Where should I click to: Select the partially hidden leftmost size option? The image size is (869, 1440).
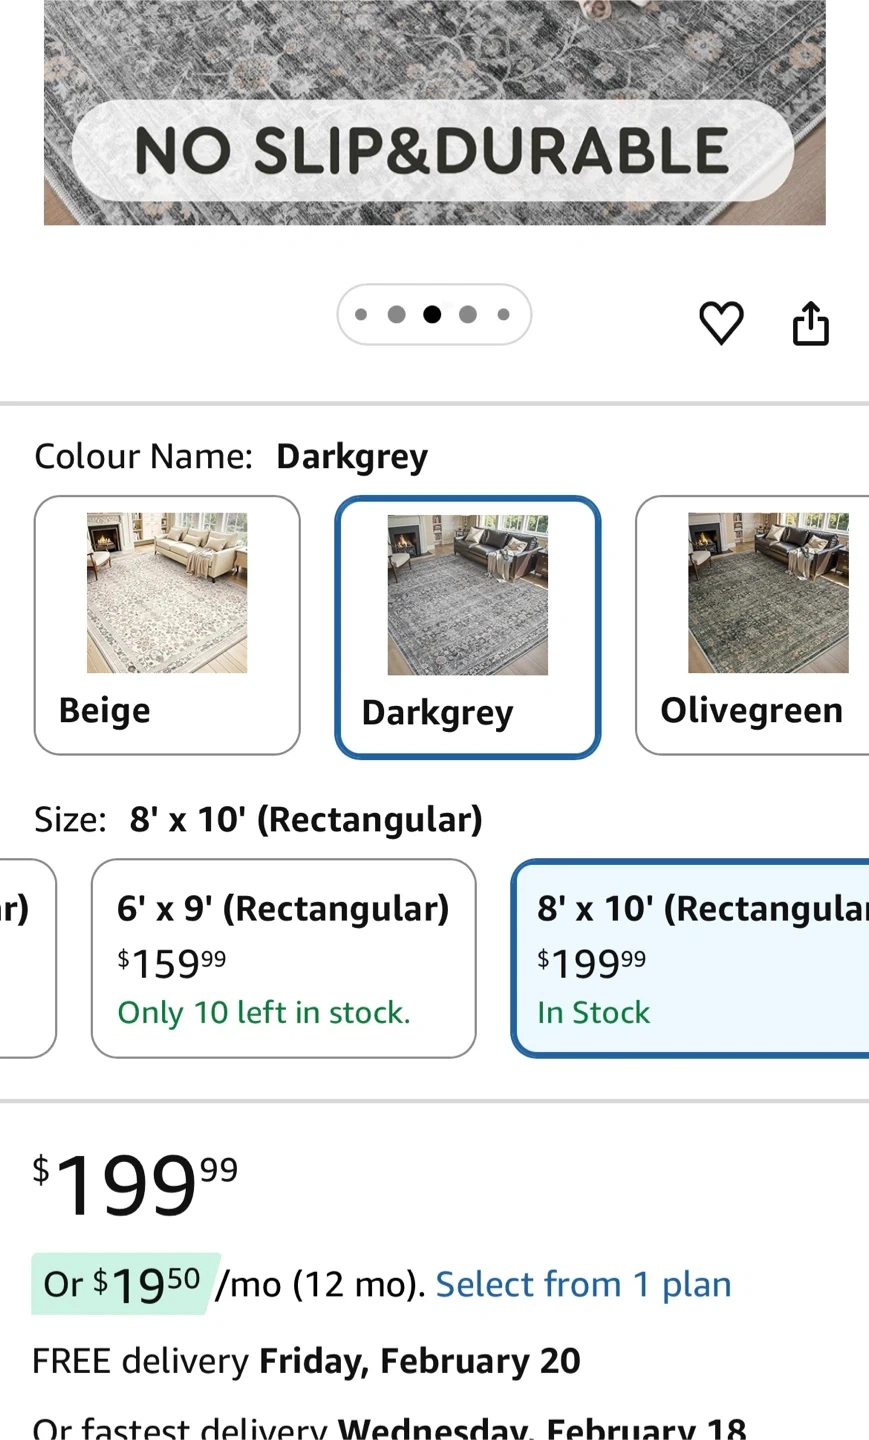25,958
